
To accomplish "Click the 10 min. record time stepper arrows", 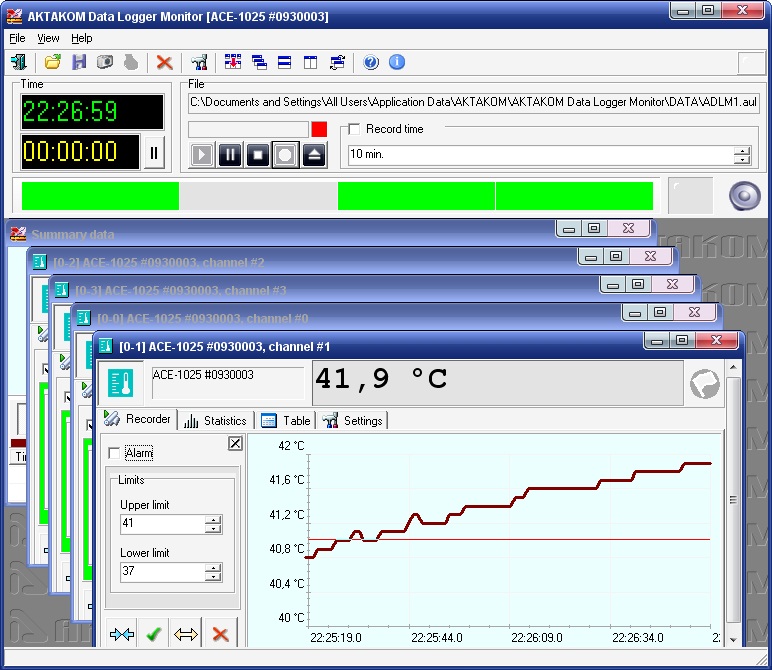I will pyautogui.click(x=741, y=155).
